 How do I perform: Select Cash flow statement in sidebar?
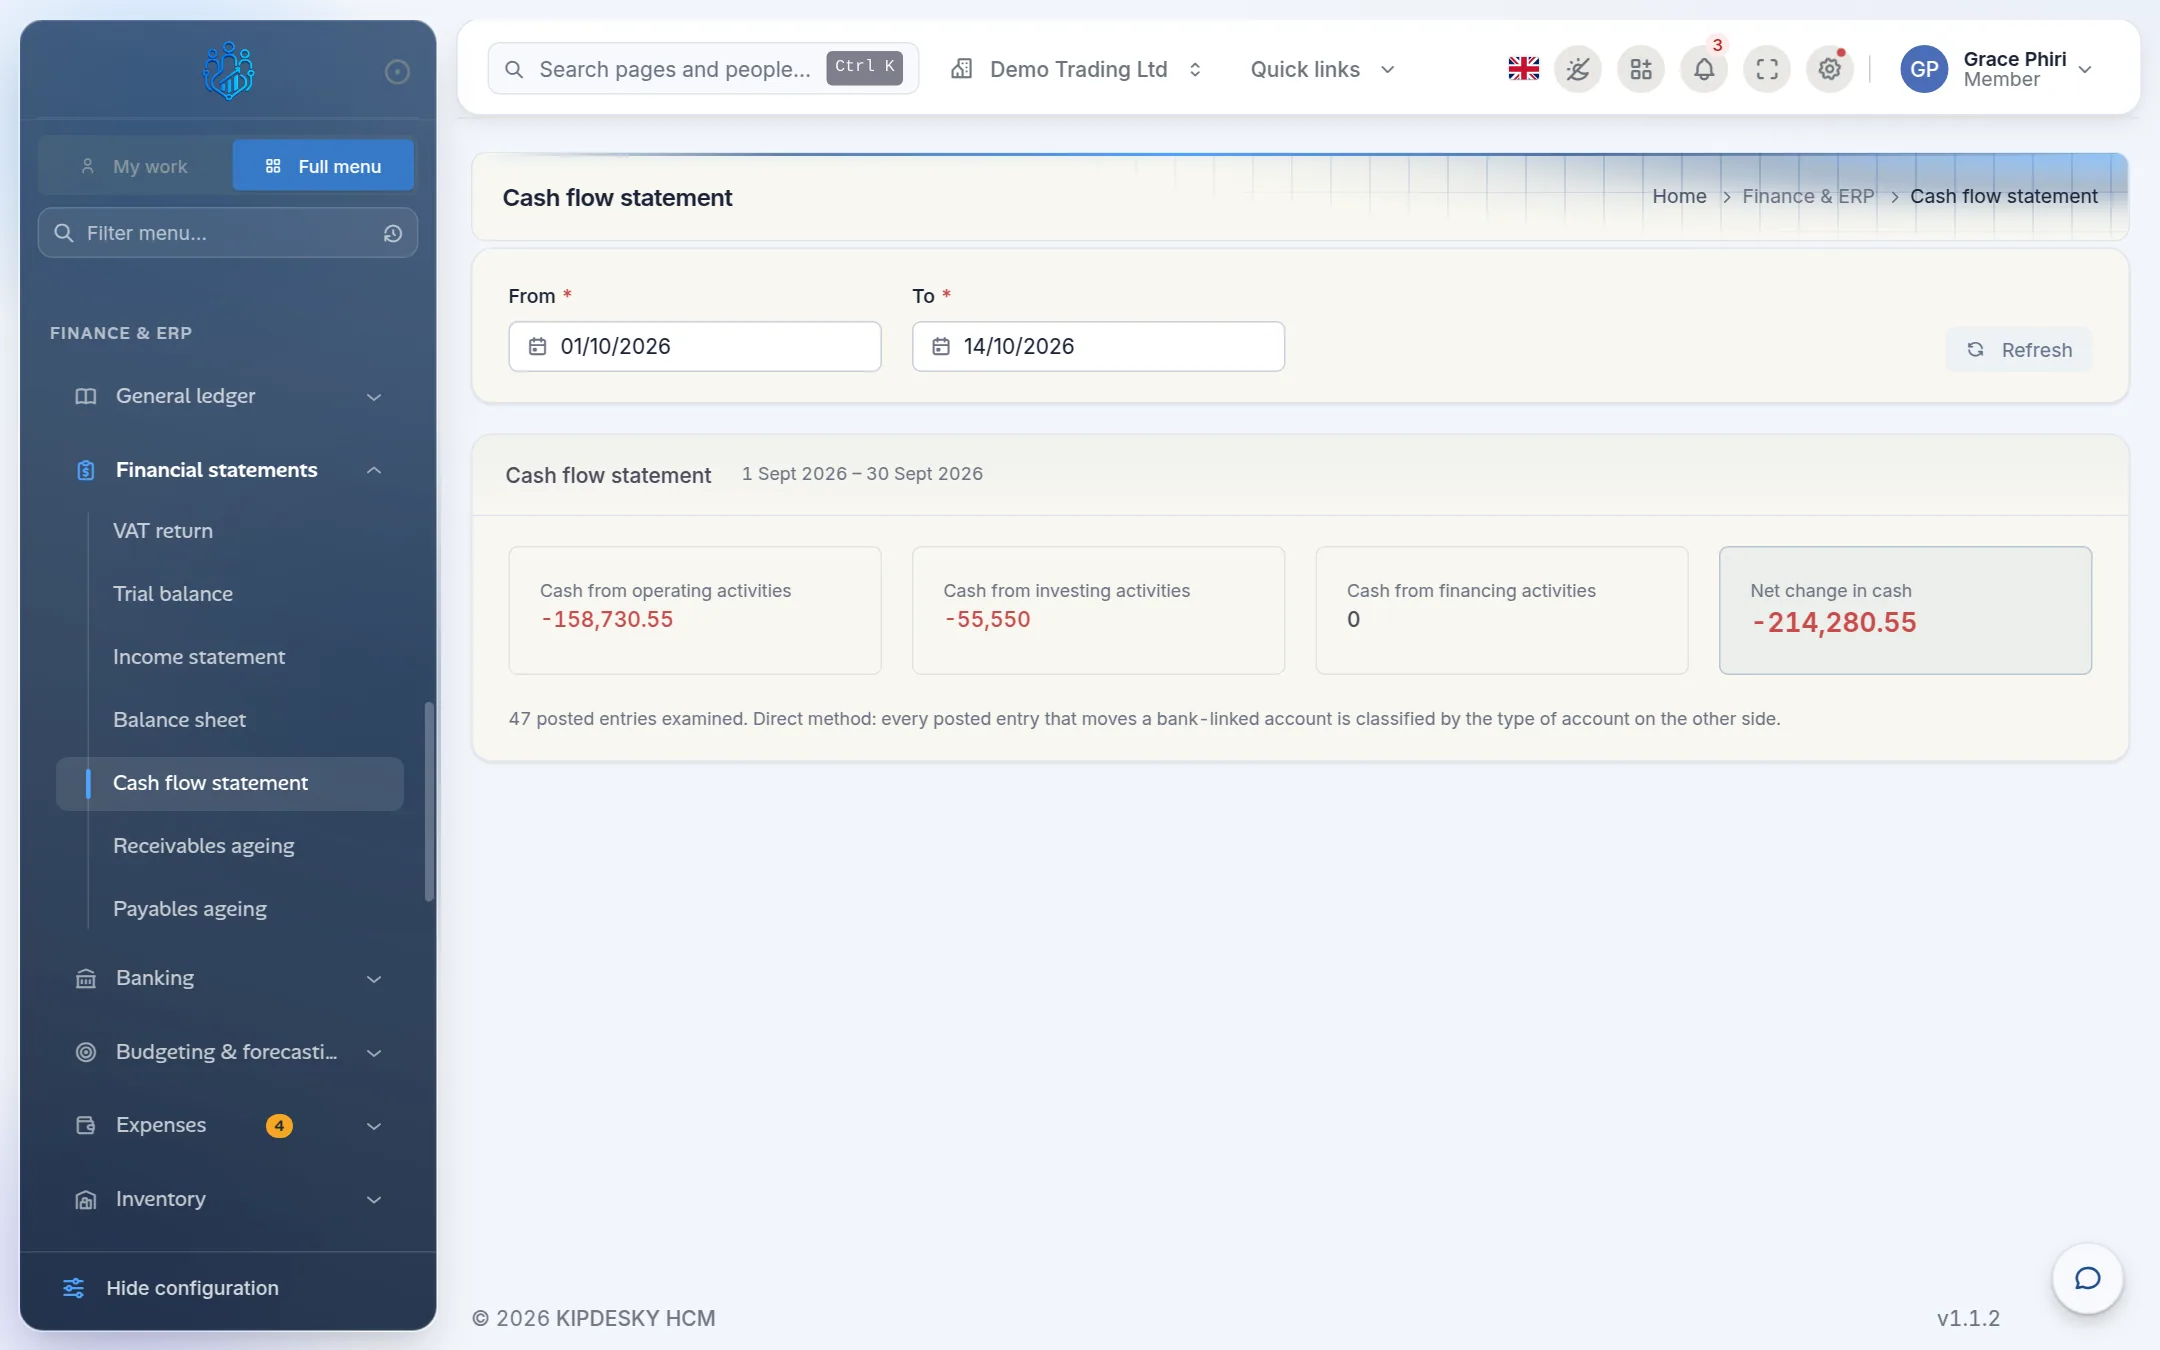230,783
